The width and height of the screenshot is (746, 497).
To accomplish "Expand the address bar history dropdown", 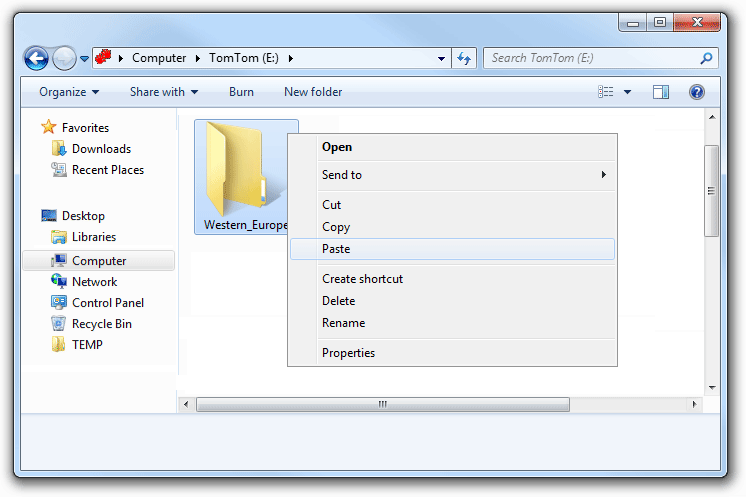I will click(x=442, y=58).
